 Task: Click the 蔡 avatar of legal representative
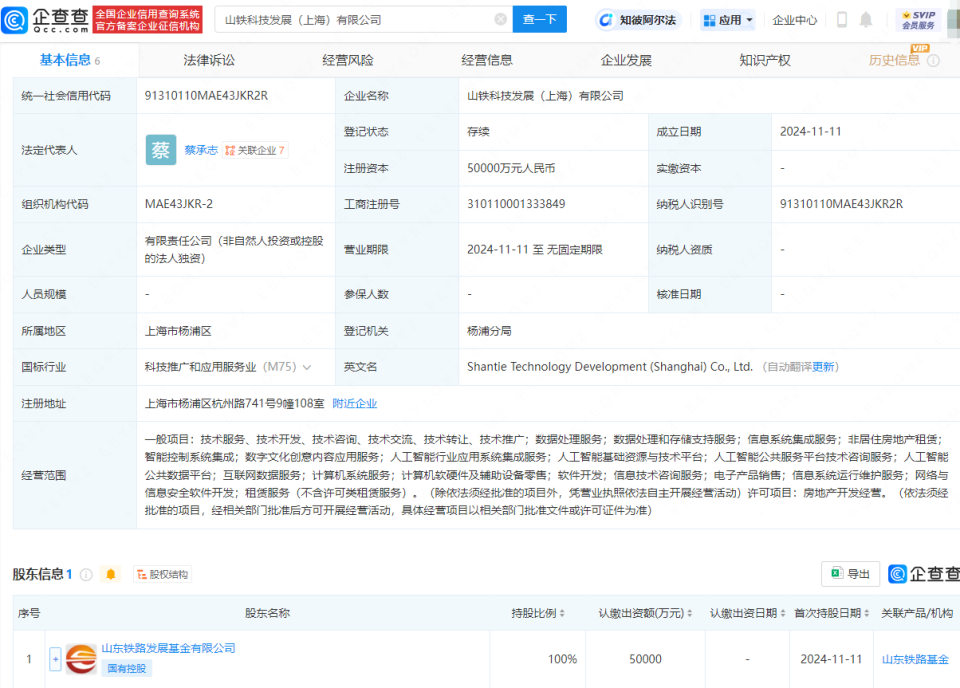coord(161,150)
